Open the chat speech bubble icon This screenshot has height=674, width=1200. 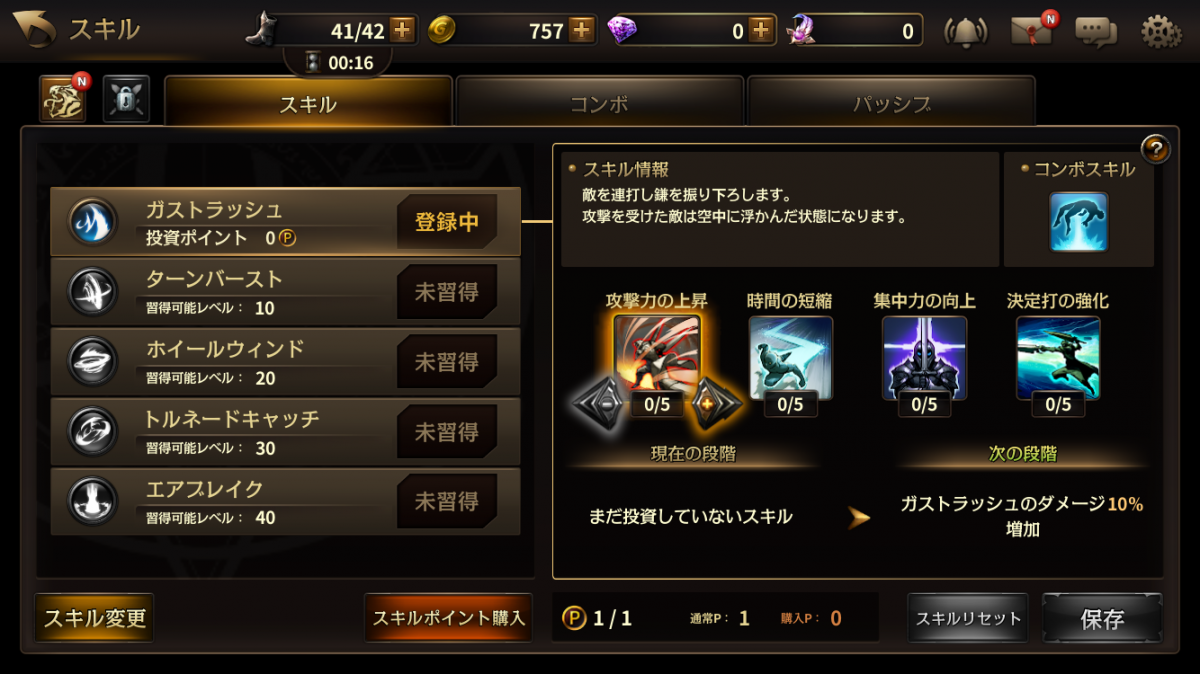(x=1096, y=32)
